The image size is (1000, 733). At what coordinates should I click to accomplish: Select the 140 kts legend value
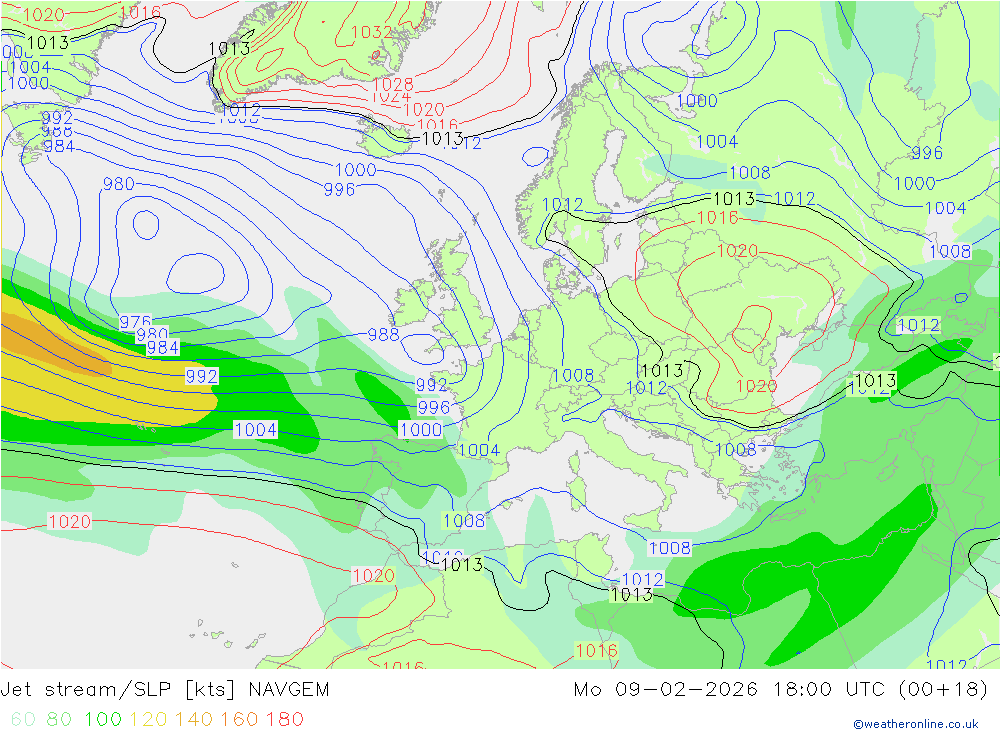[x=194, y=719]
